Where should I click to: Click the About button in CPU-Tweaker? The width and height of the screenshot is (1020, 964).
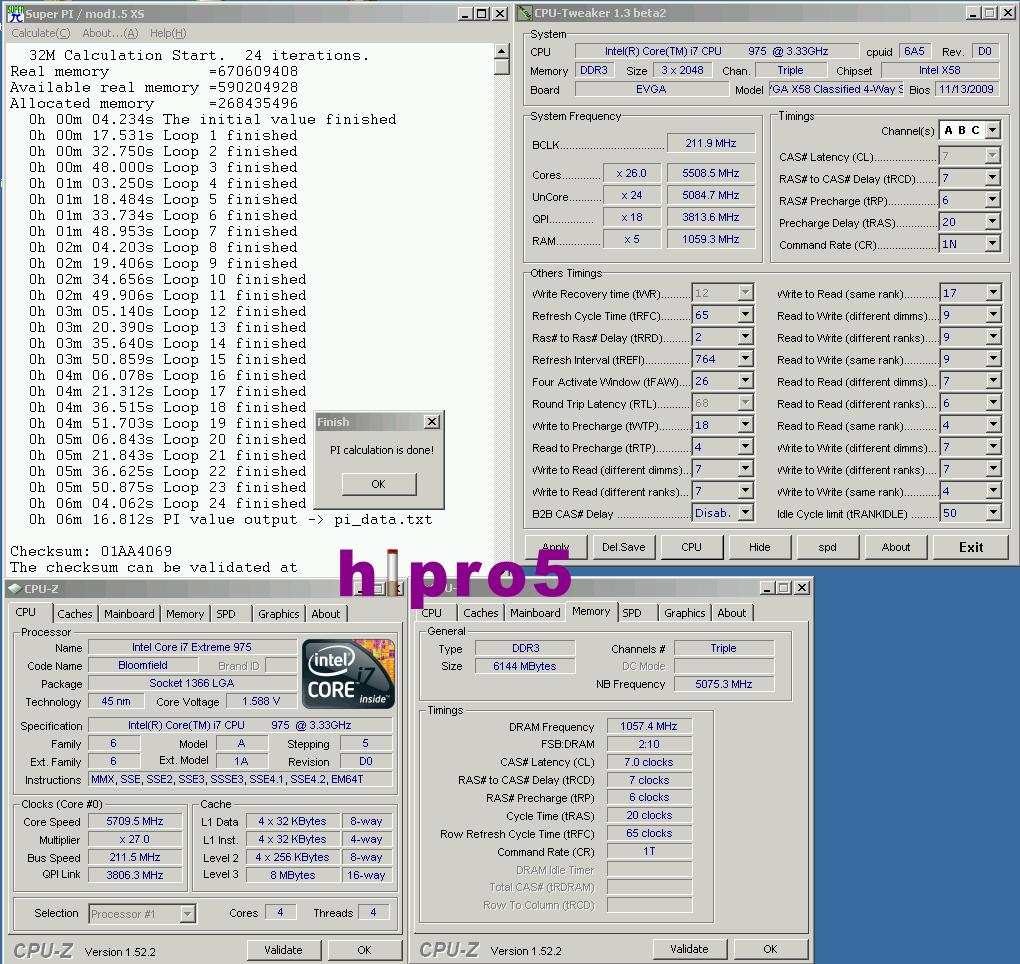[896, 547]
